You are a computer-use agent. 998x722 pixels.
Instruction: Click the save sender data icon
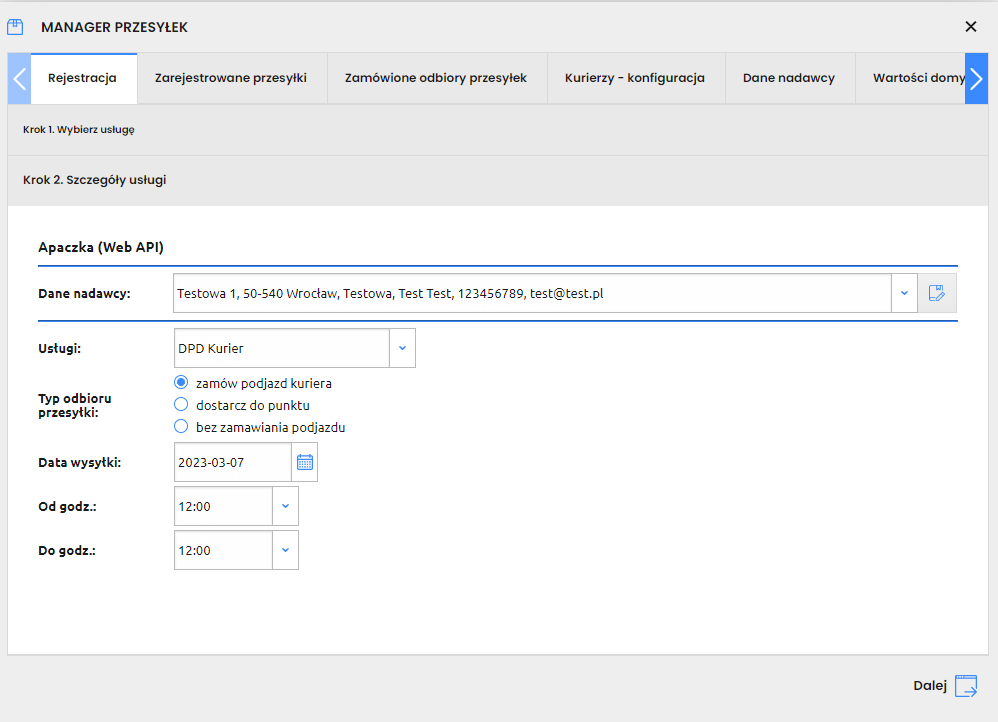pyautogui.click(x=937, y=293)
